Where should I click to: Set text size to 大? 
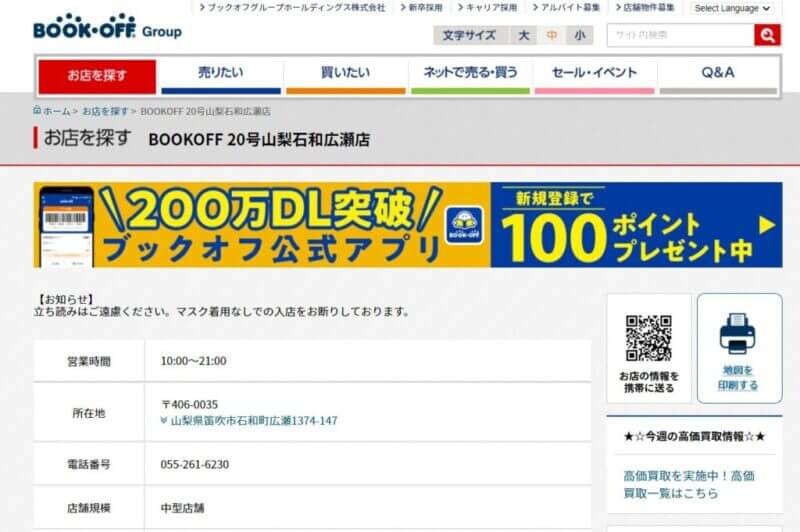pos(523,36)
